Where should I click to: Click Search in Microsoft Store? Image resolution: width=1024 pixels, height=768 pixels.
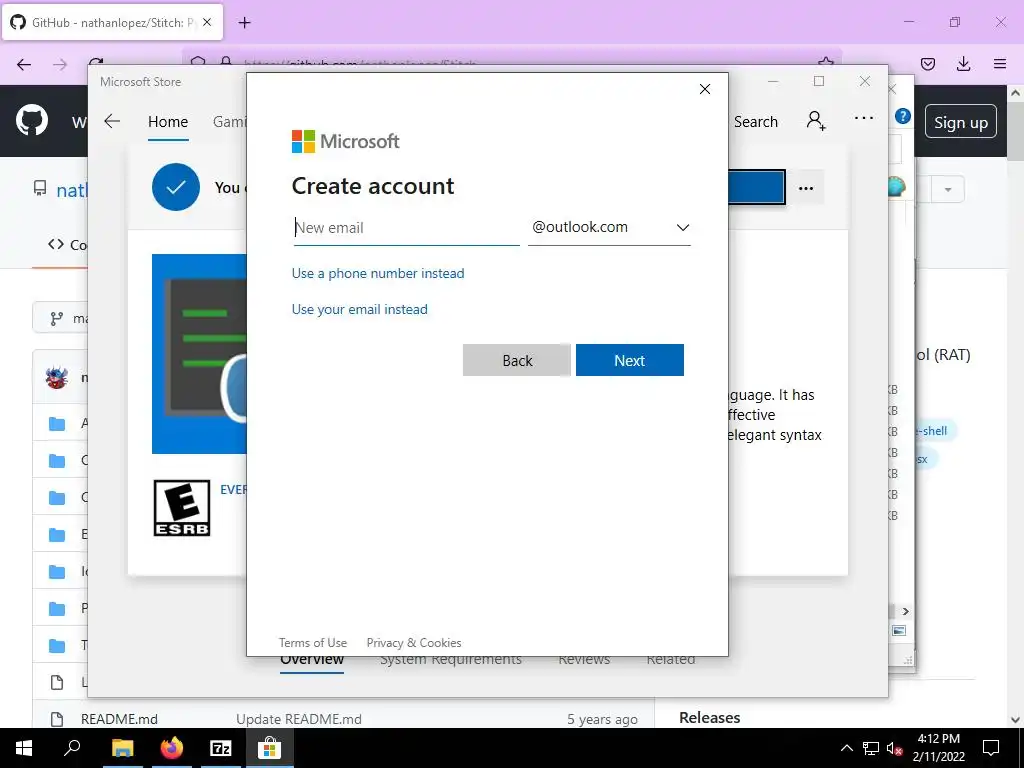[756, 121]
